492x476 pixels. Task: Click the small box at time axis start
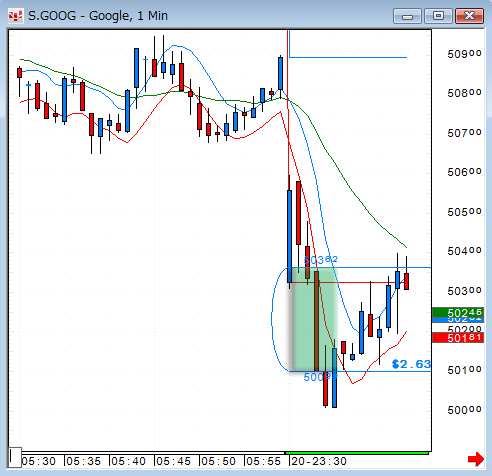coord(15,457)
